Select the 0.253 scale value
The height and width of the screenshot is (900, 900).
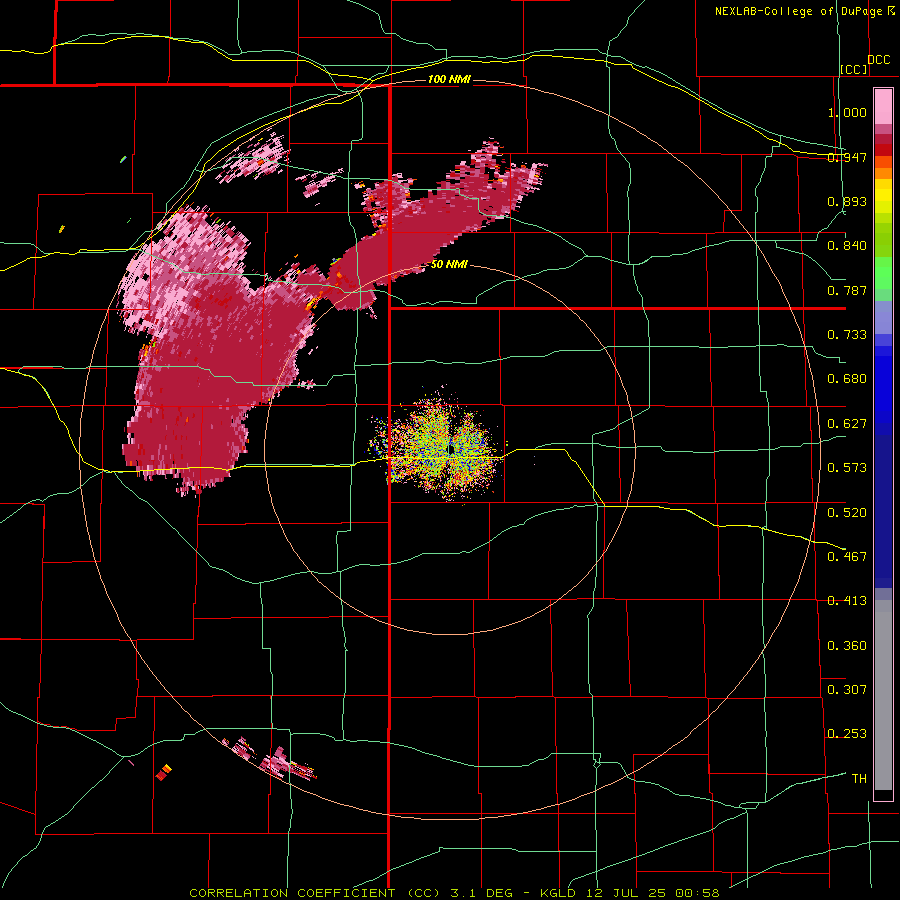847,734
